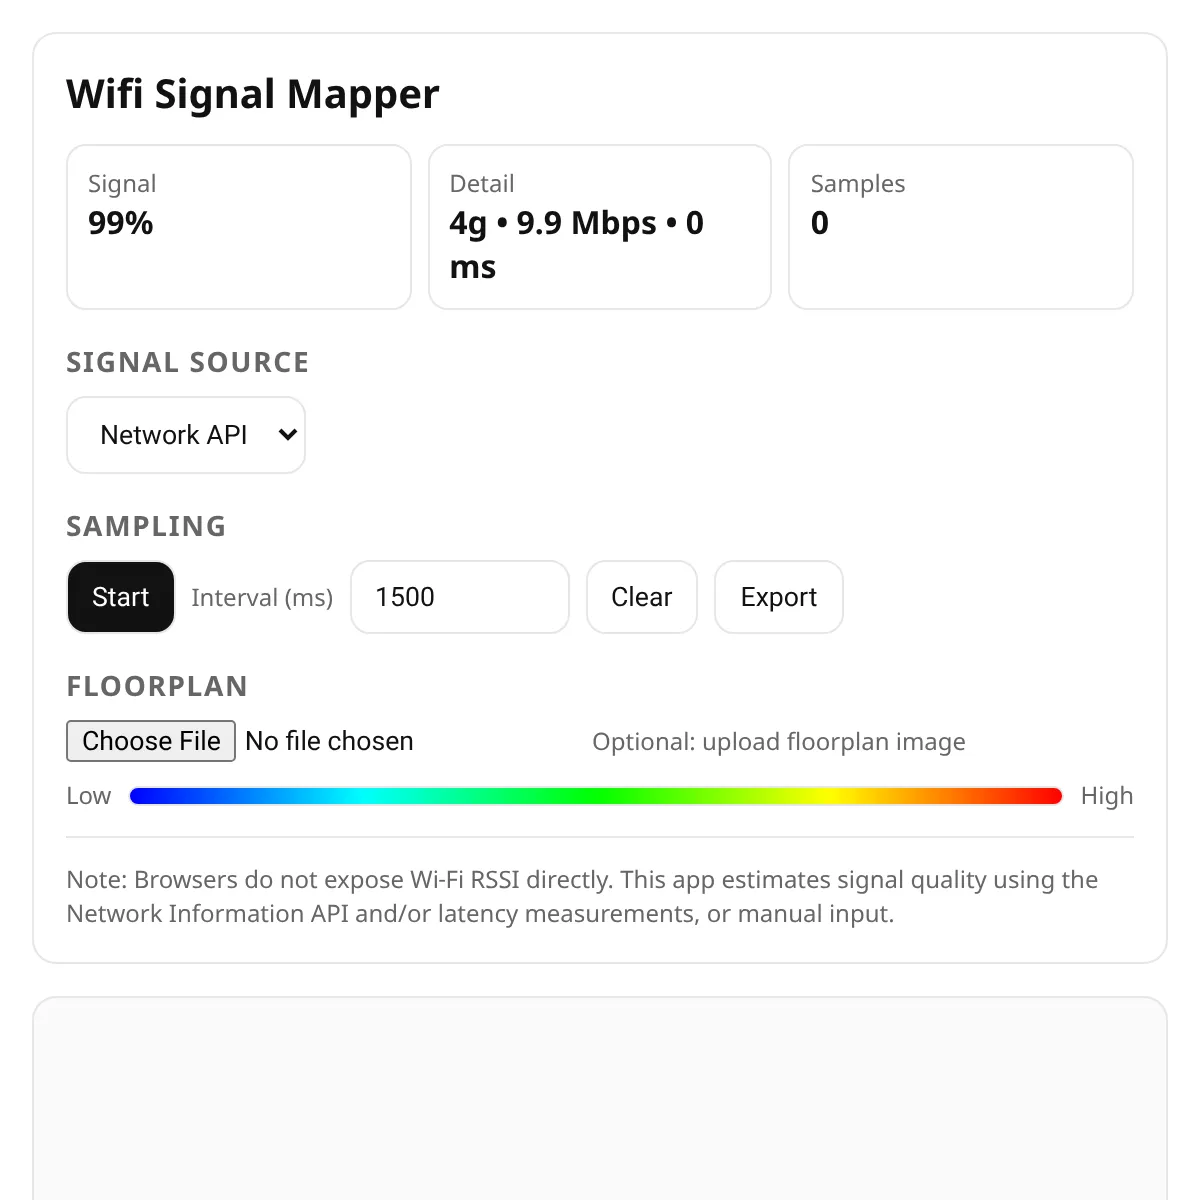This screenshot has height=1200, width=1200.
Task: Export the sampled signal data
Action: click(x=778, y=597)
